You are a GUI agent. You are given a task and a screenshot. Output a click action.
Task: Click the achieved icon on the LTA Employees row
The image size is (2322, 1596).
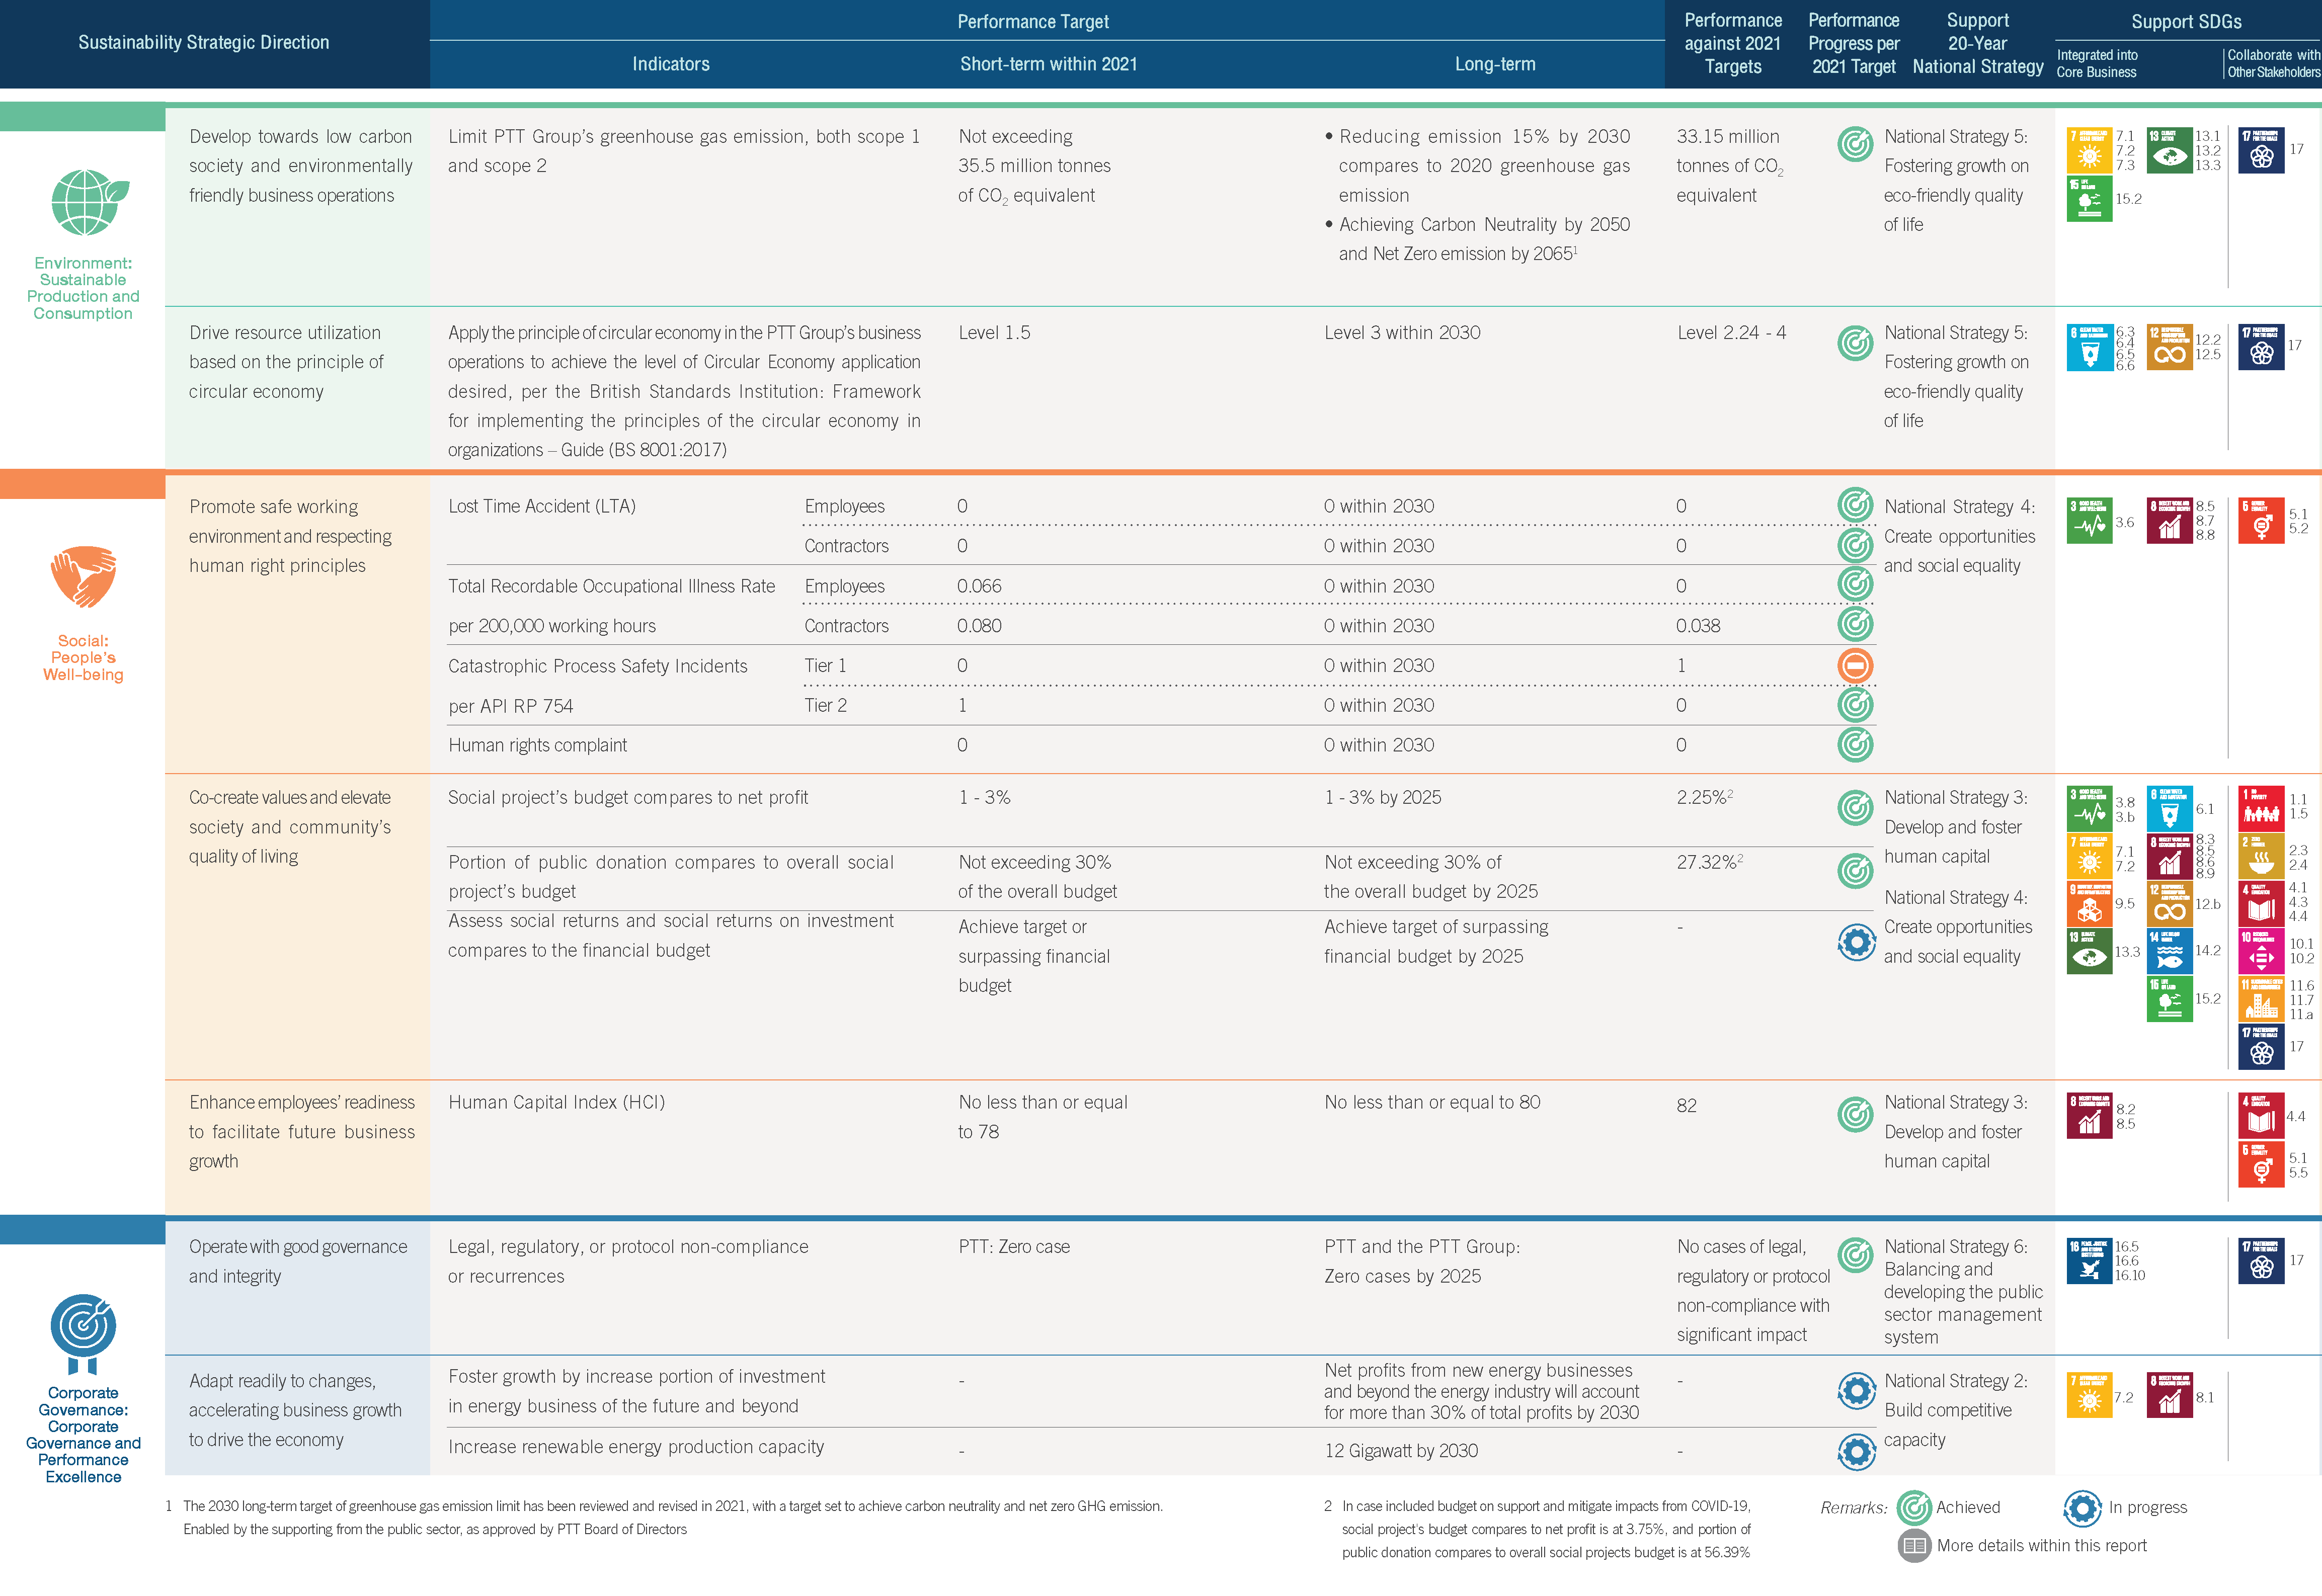1855,505
